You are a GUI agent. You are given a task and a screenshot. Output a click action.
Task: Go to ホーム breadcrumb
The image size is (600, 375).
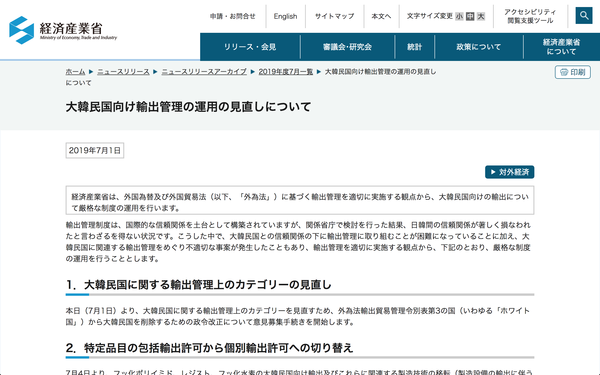(75, 72)
